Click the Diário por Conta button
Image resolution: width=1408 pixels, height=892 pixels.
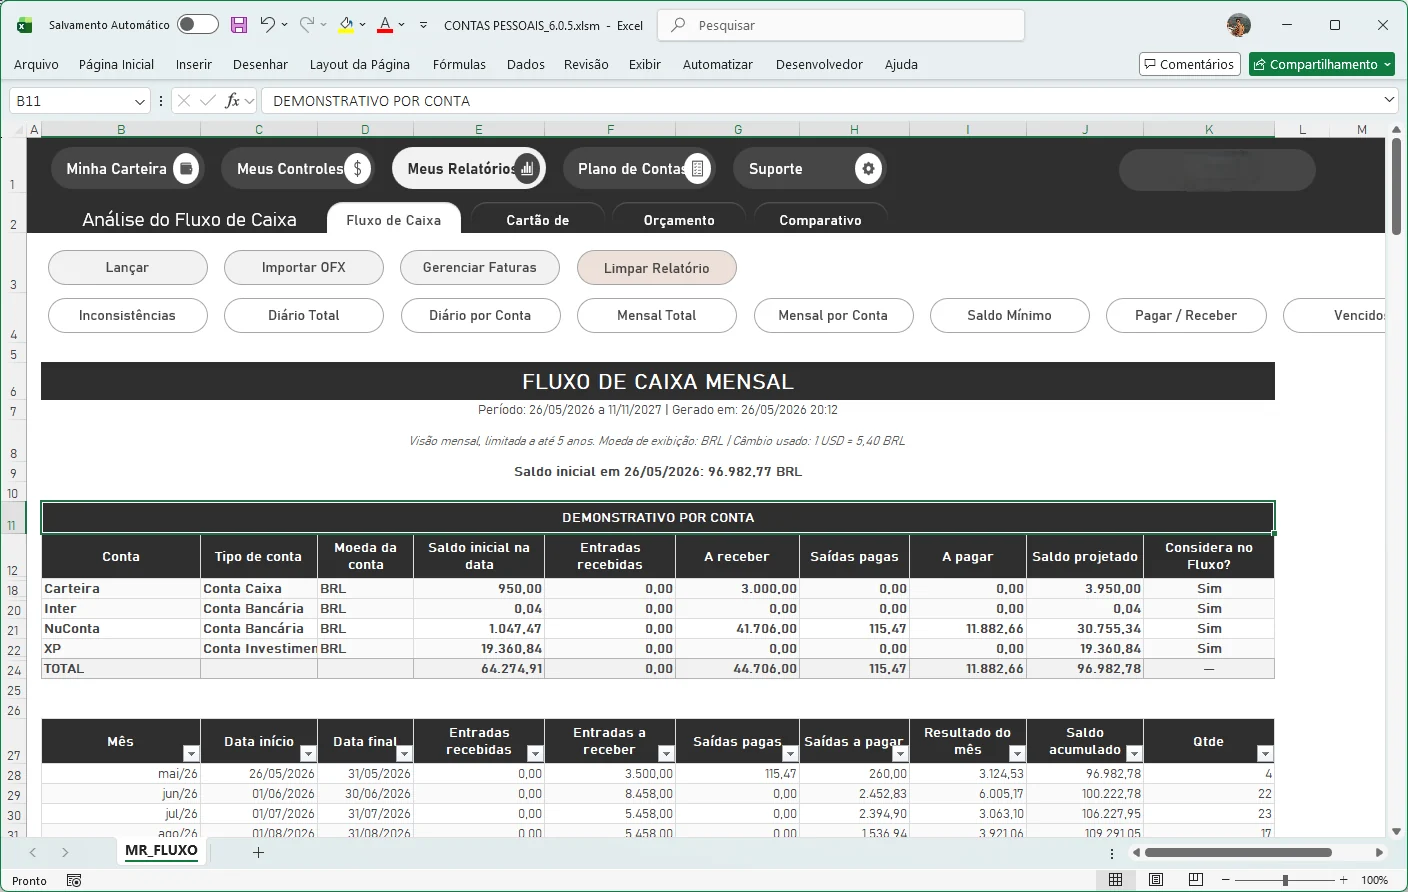480,315
